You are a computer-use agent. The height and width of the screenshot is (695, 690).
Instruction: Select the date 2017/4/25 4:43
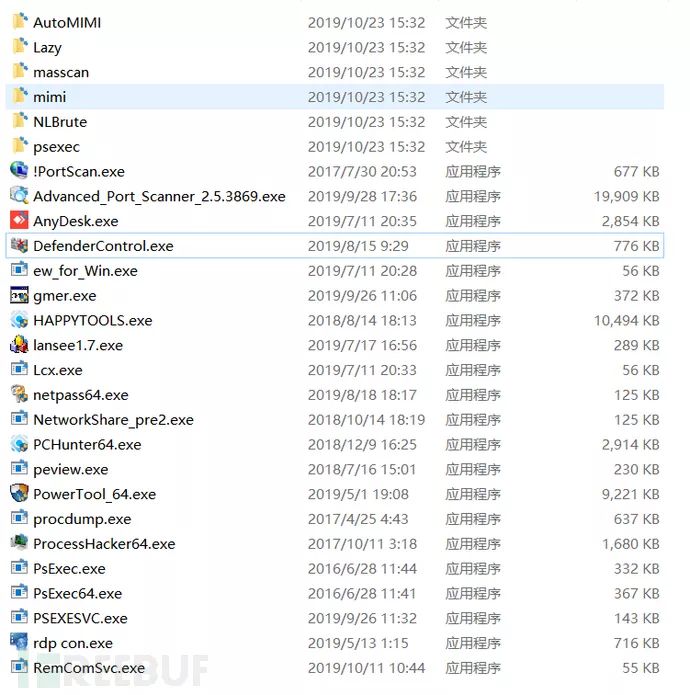coord(358,519)
